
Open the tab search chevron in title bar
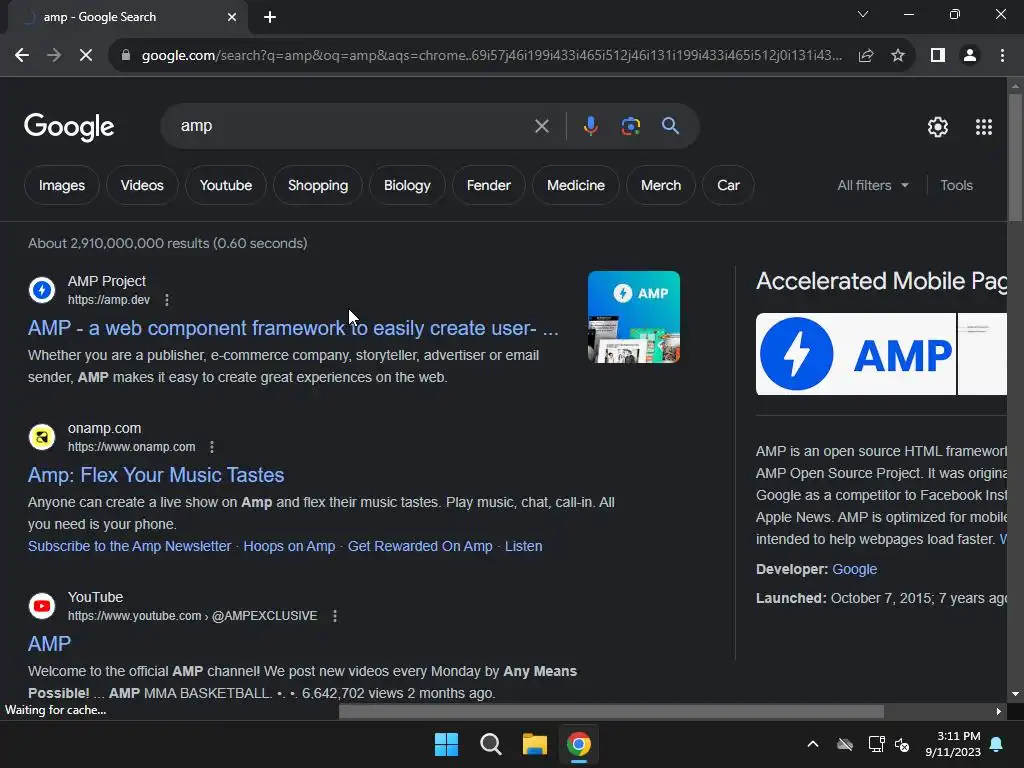coord(863,14)
